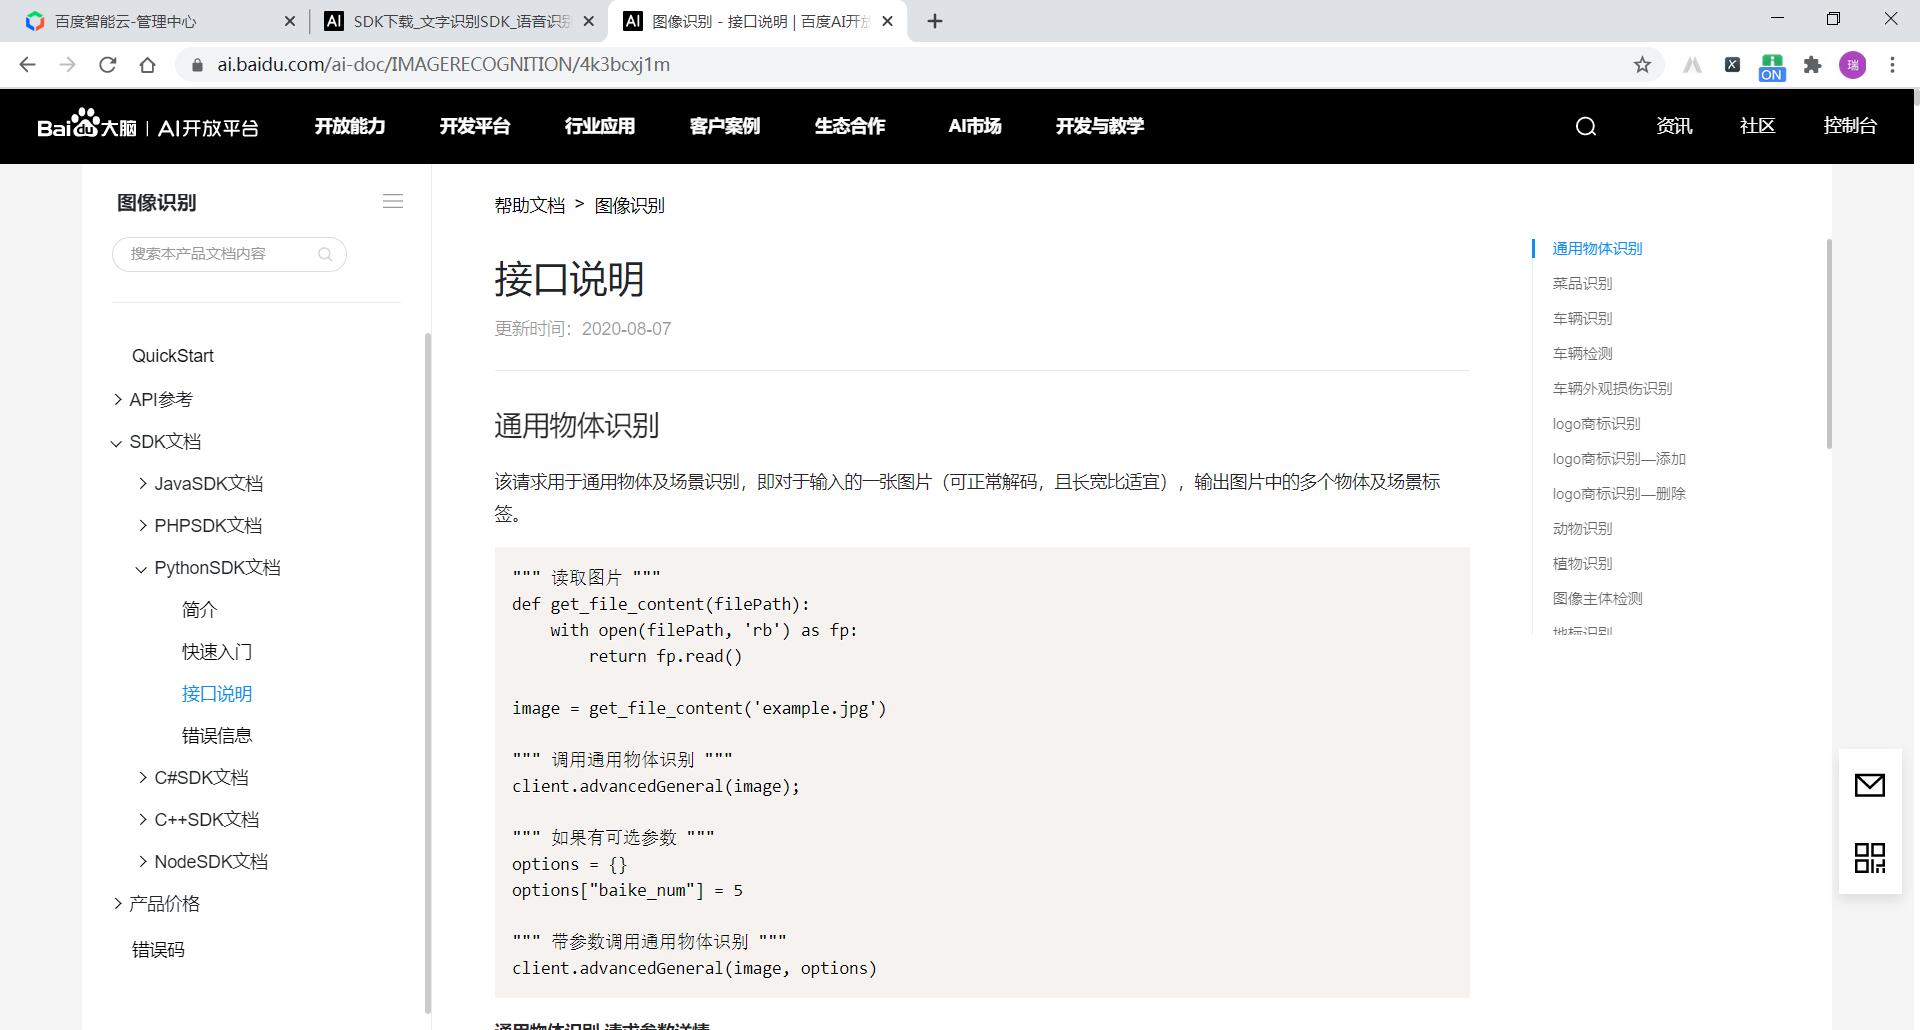Open the QR code floating icon
Image resolution: width=1920 pixels, height=1030 pixels.
tap(1870, 858)
